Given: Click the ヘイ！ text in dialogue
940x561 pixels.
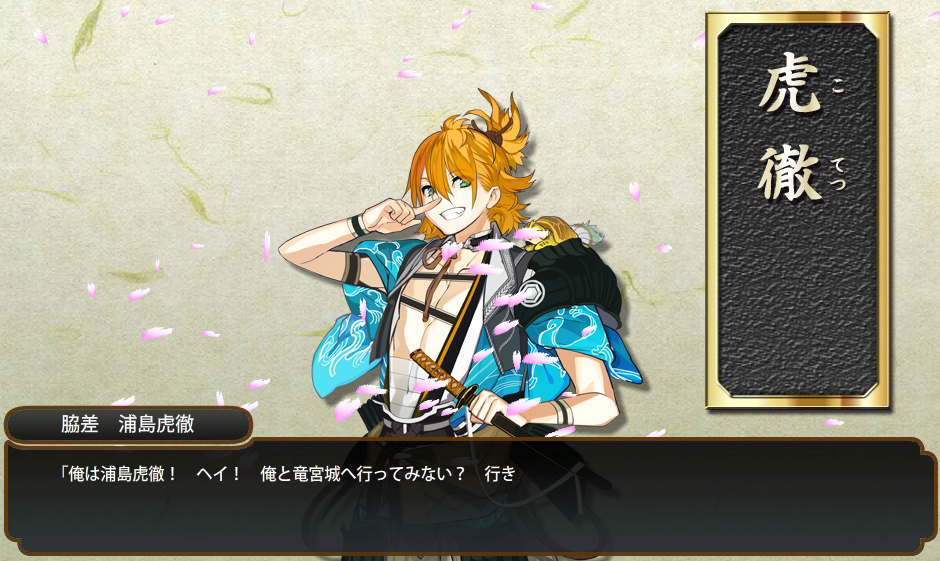Looking at the screenshot, I should (219, 474).
